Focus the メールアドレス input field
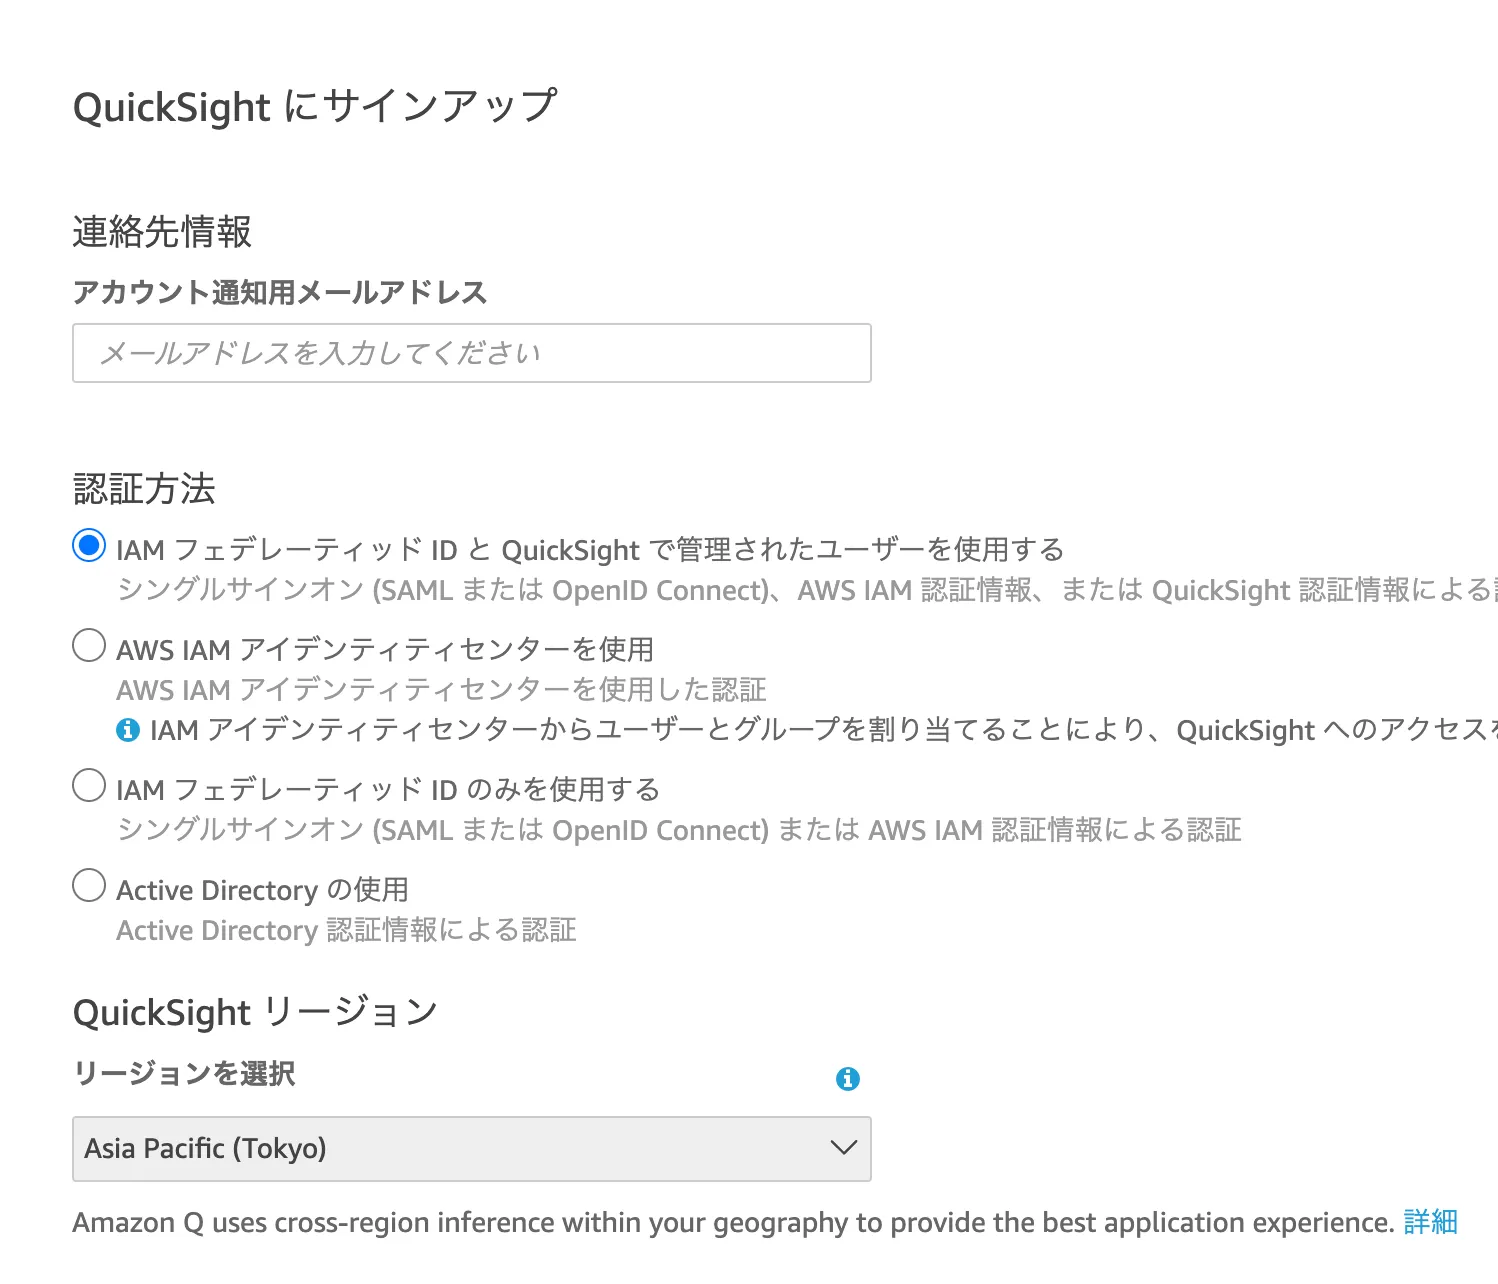 coord(471,353)
